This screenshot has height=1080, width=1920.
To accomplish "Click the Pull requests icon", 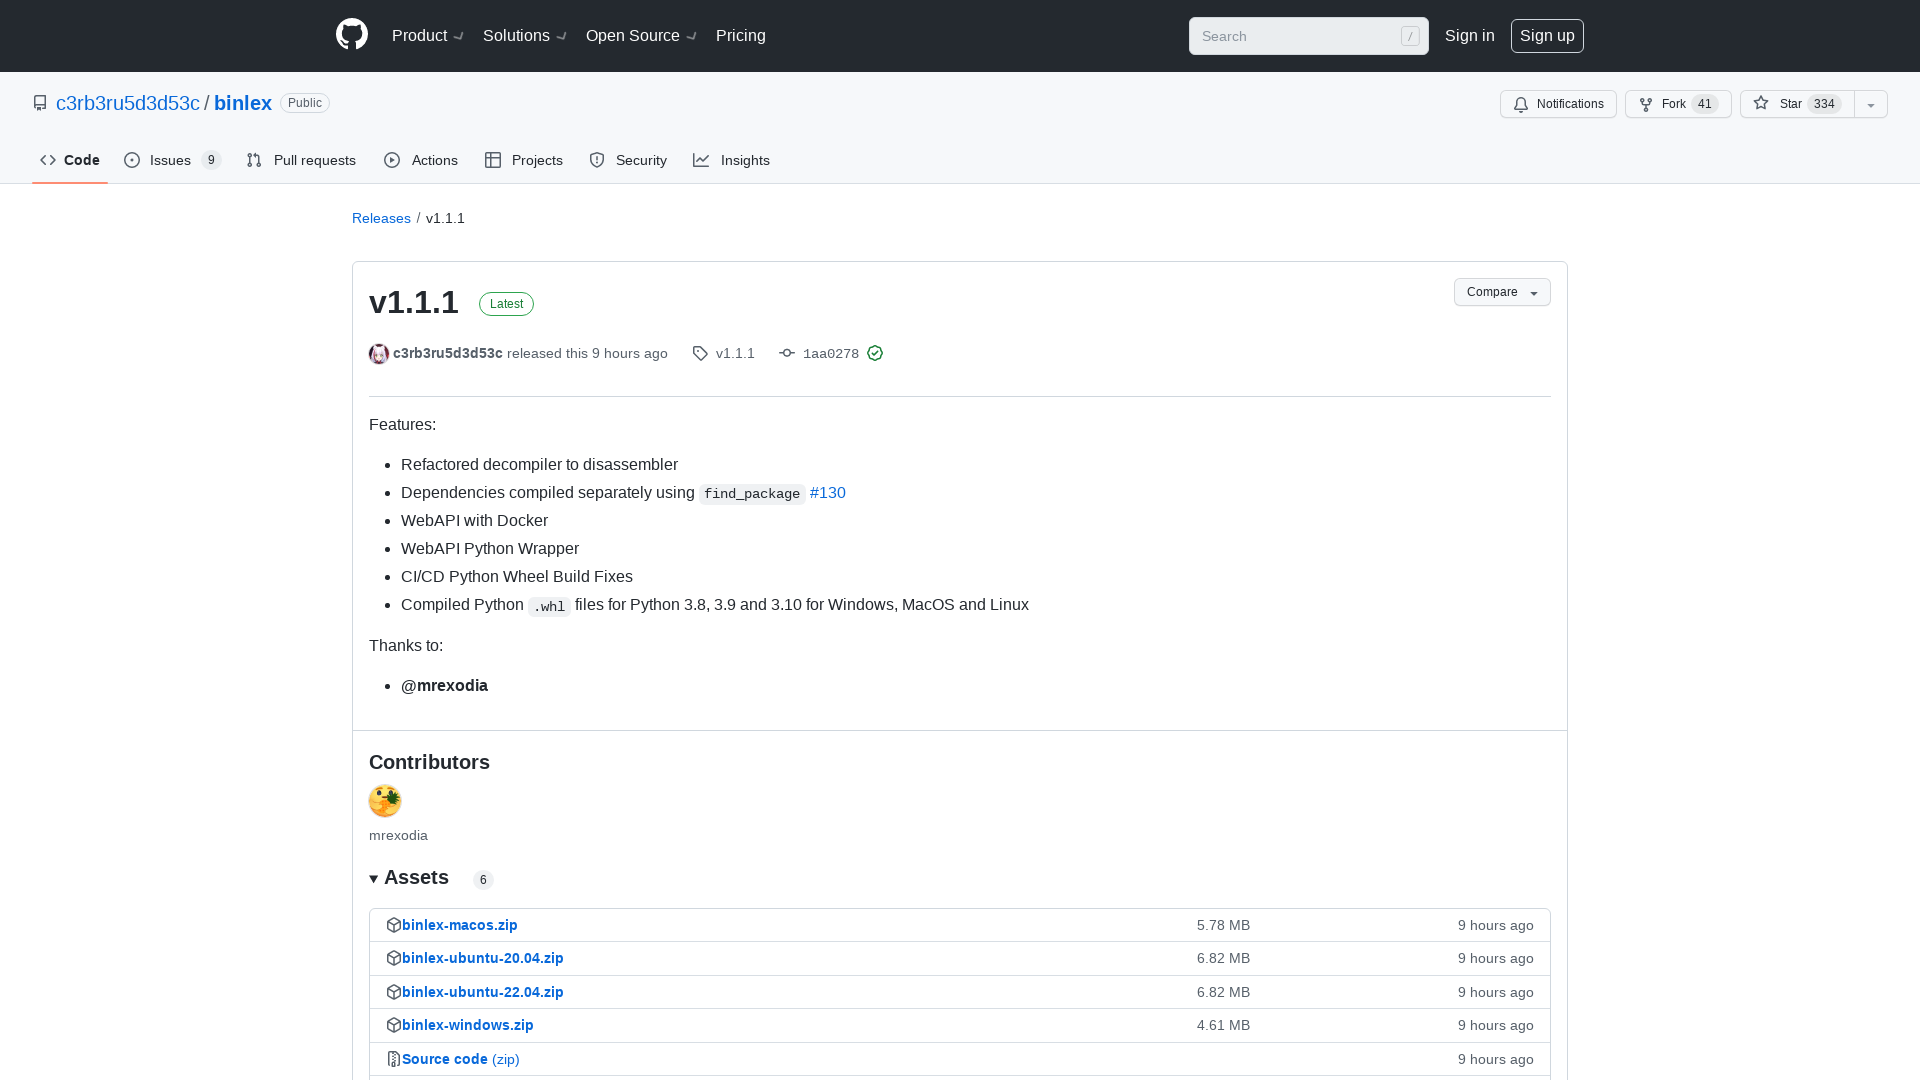I will [x=253, y=161].
